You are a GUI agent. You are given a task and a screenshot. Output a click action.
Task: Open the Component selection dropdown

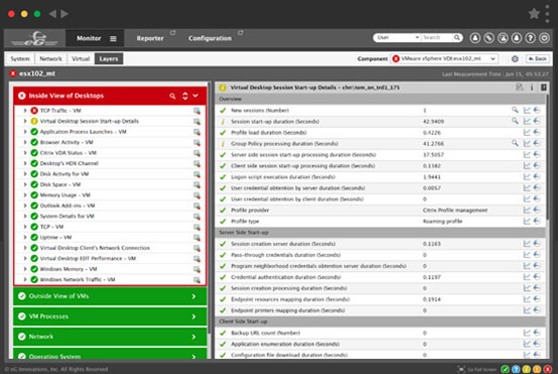(x=444, y=59)
